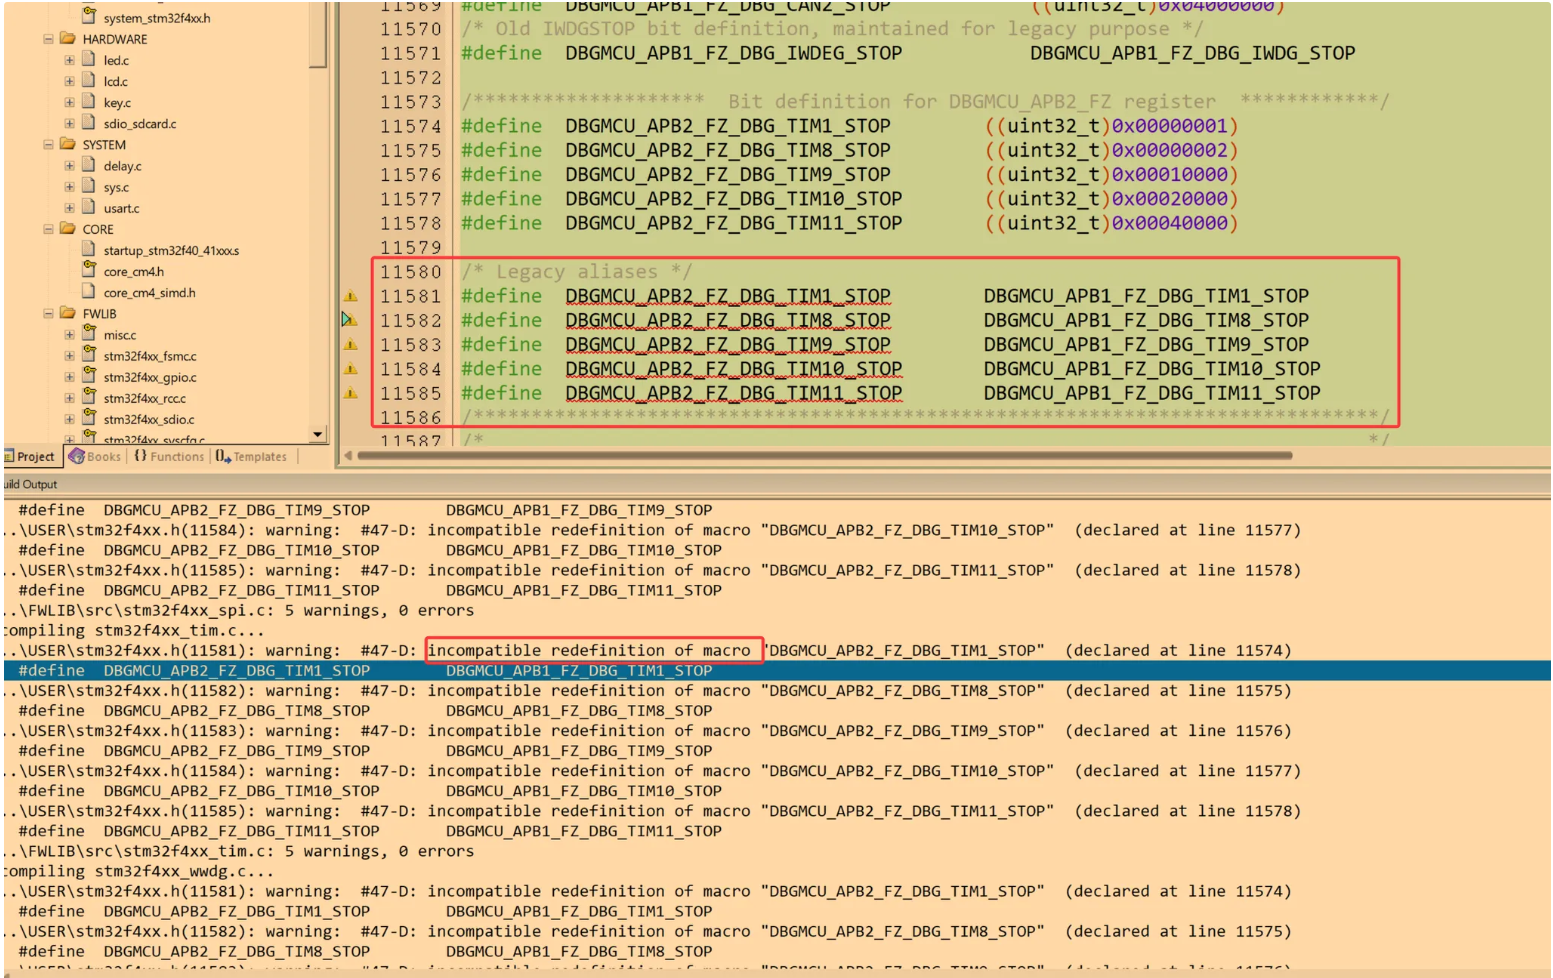Click the project tree down scroll arrow
1553x978 pixels.
(x=318, y=433)
